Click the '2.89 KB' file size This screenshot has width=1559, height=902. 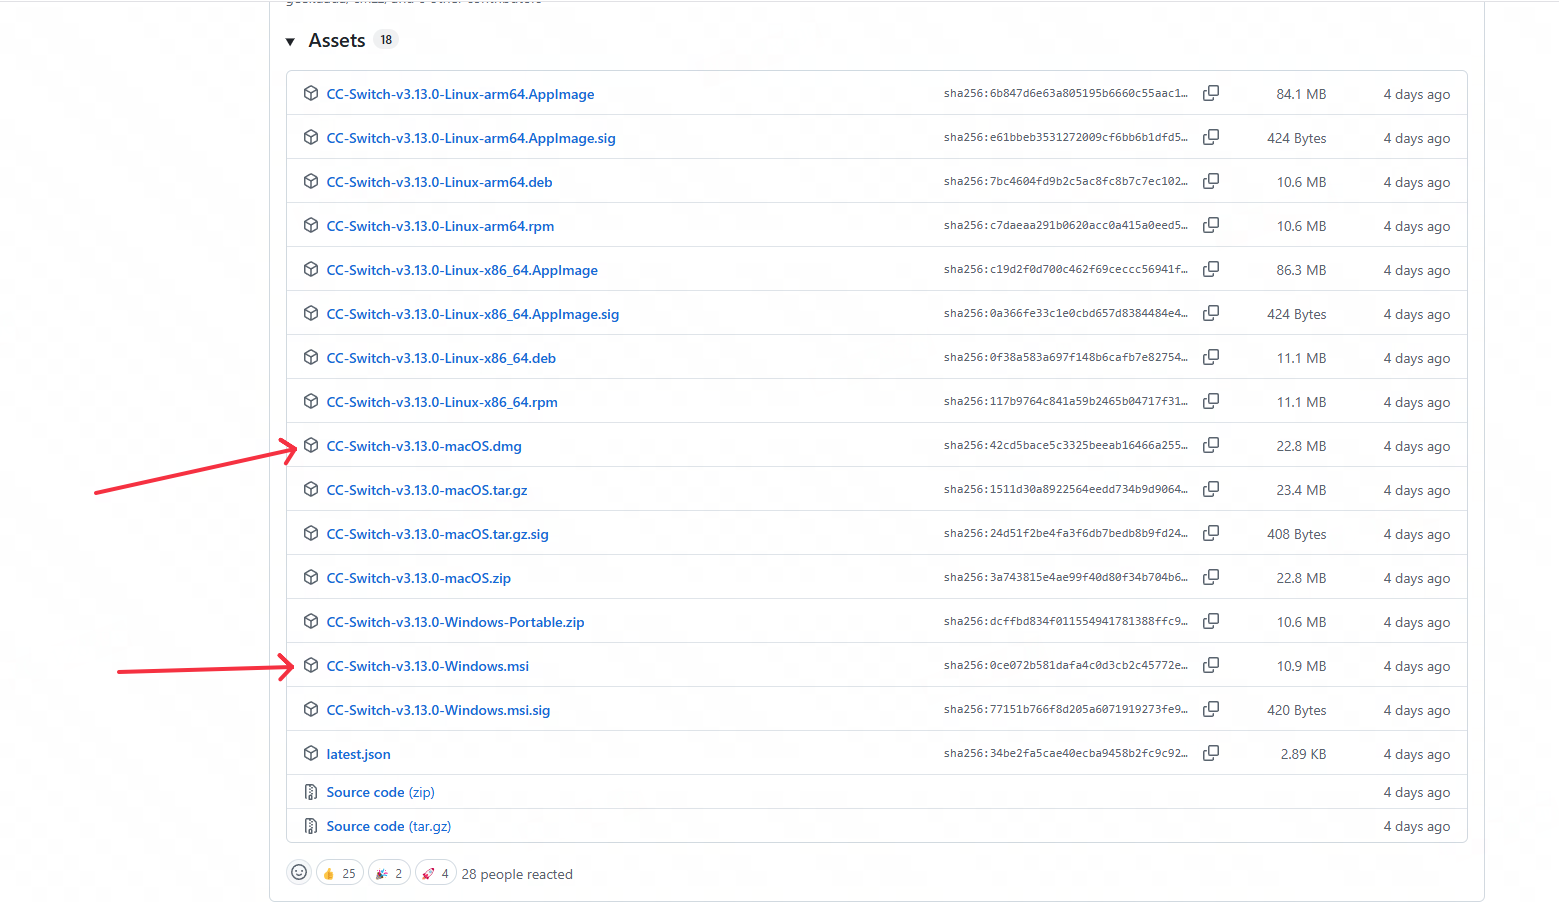tap(1303, 754)
